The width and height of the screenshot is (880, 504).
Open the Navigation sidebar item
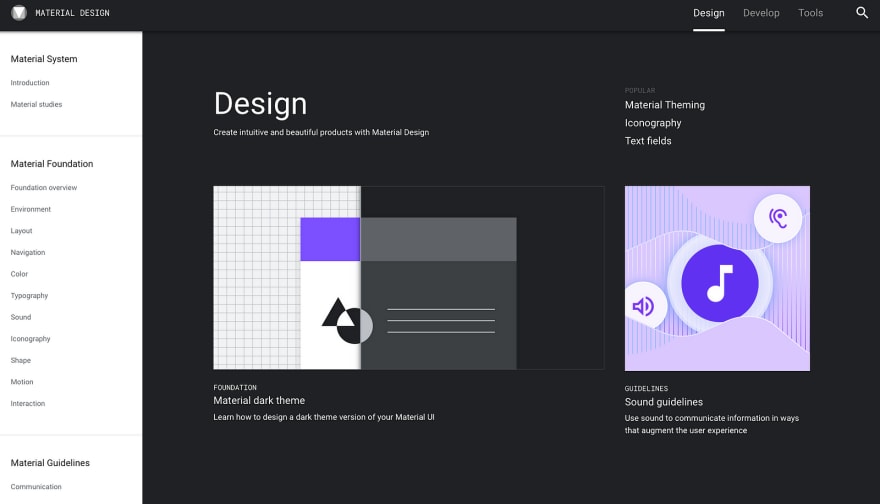tap(28, 253)
